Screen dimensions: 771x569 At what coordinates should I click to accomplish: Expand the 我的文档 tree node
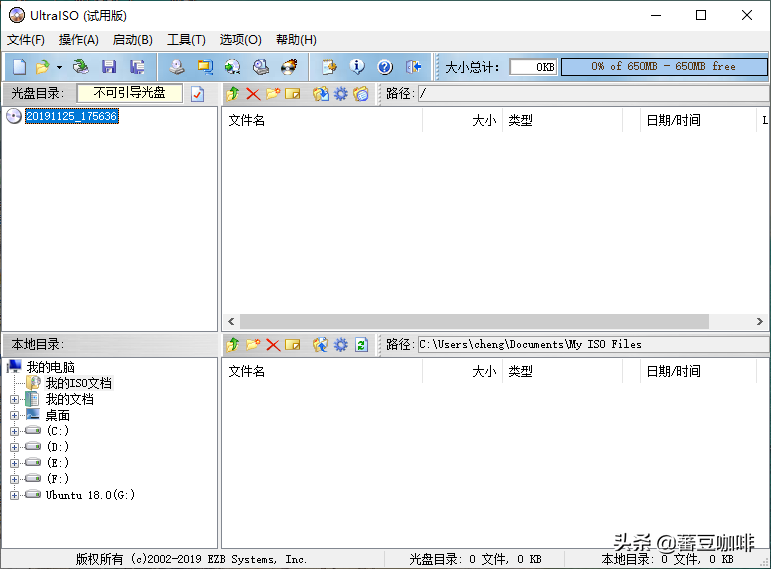tap(14, 399)
